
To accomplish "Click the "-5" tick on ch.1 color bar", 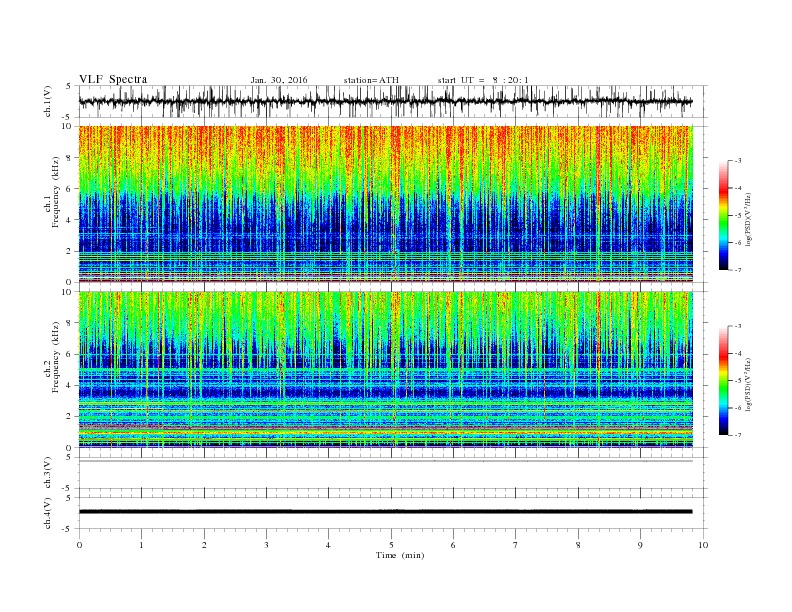I will (x=738, y=216).
